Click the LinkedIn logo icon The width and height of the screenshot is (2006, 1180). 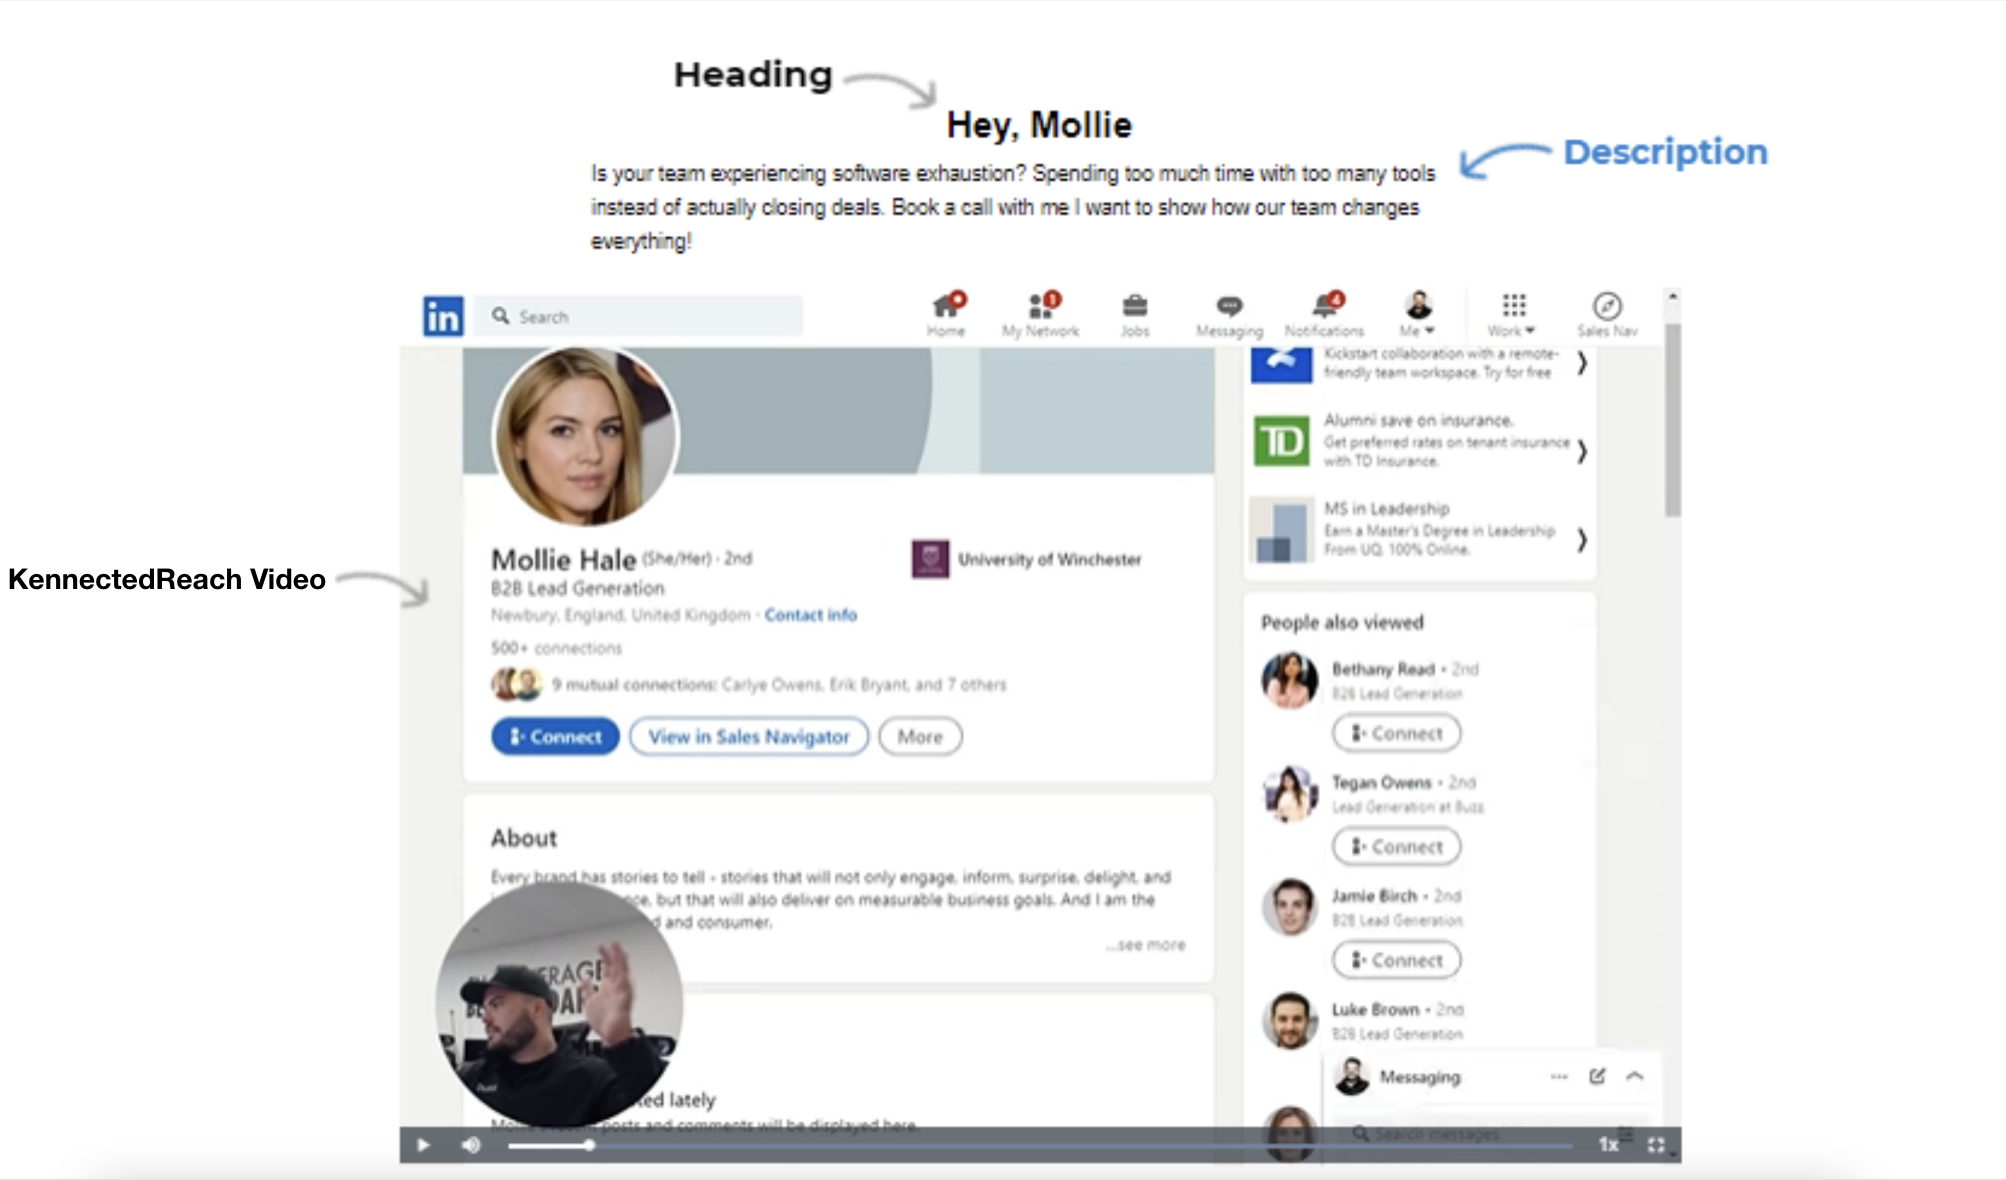point(443,316)
